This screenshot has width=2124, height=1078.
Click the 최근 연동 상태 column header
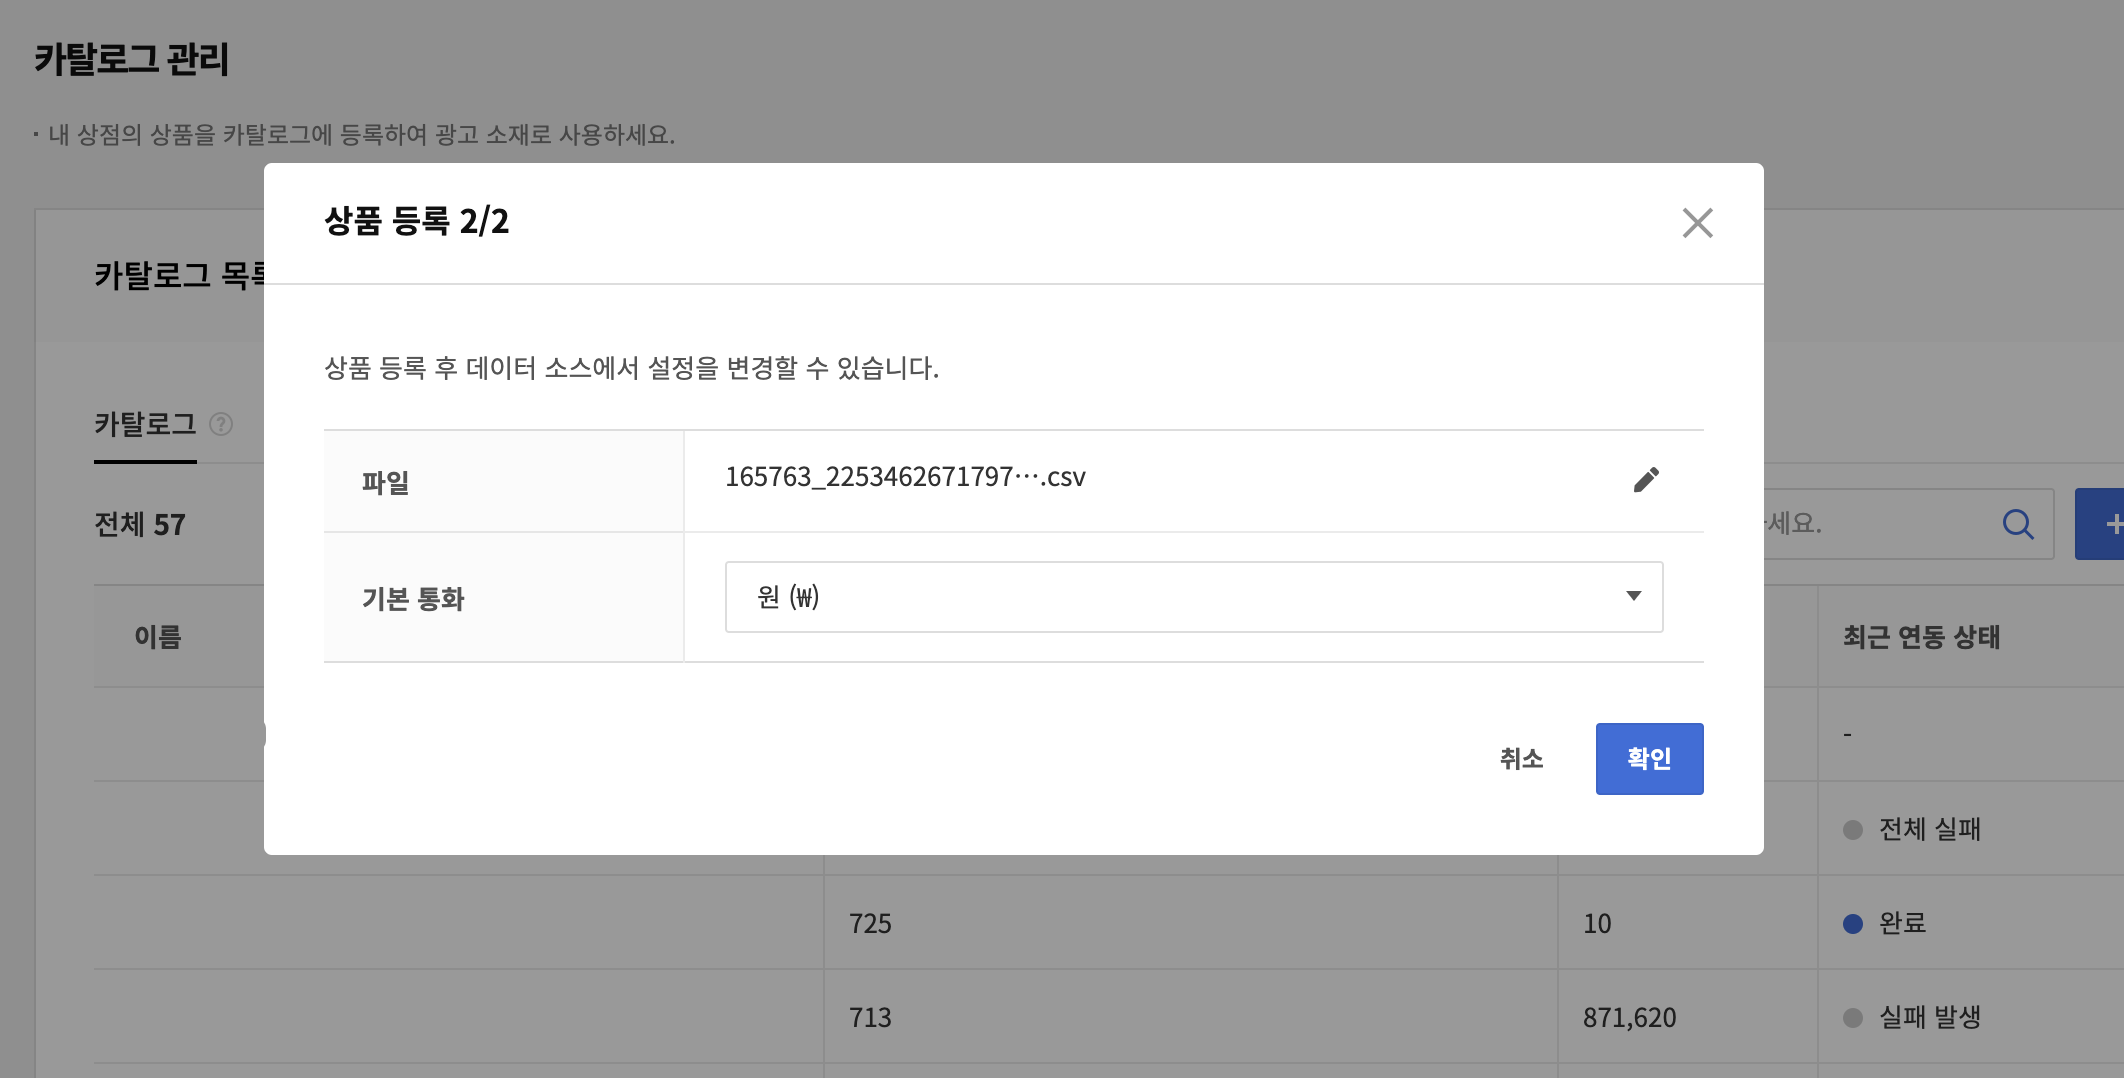tap(1921, 637)
